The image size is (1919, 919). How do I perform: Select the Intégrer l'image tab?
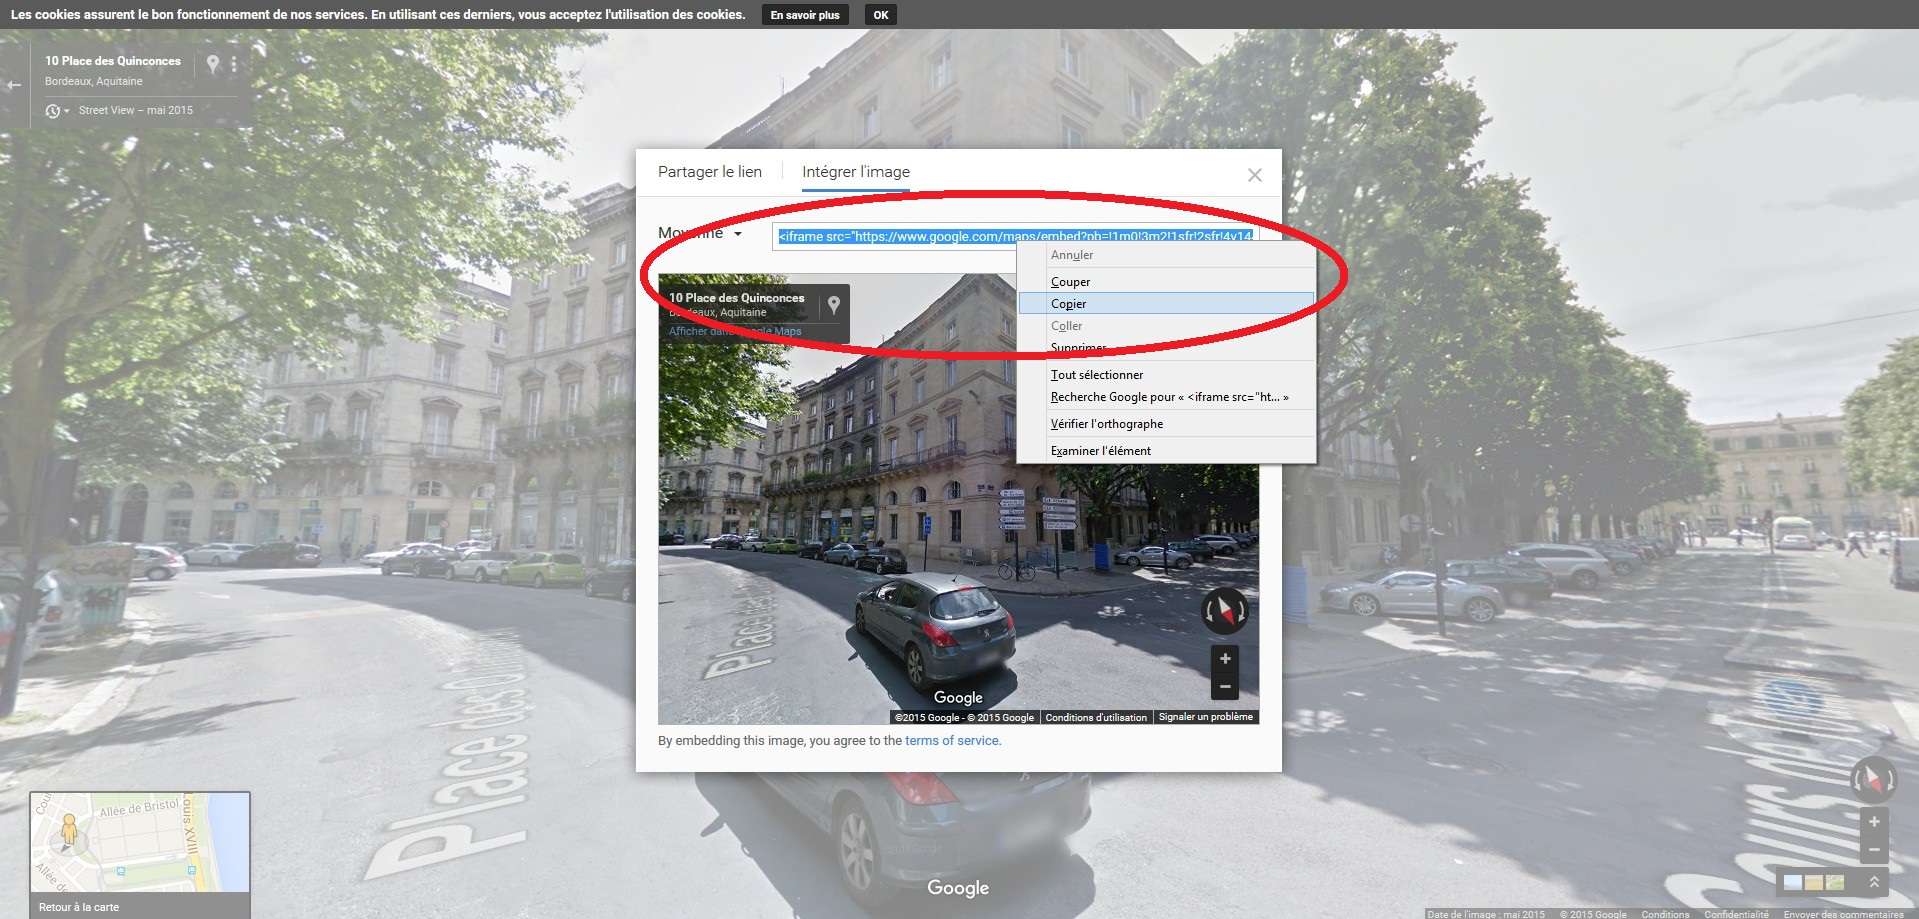(x=856, y=172)
